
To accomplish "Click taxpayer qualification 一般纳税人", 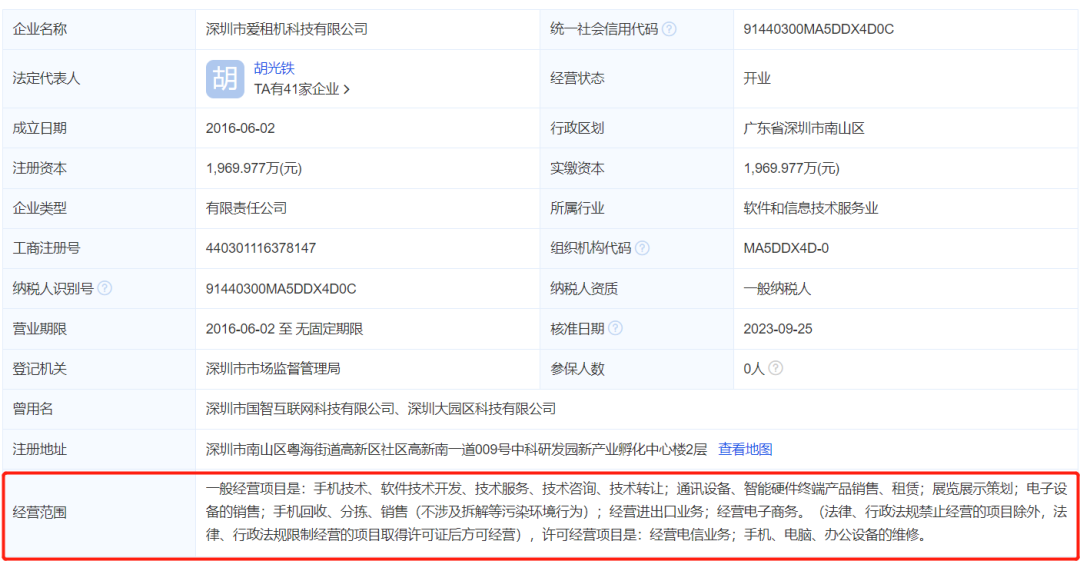I will [777, 288].
